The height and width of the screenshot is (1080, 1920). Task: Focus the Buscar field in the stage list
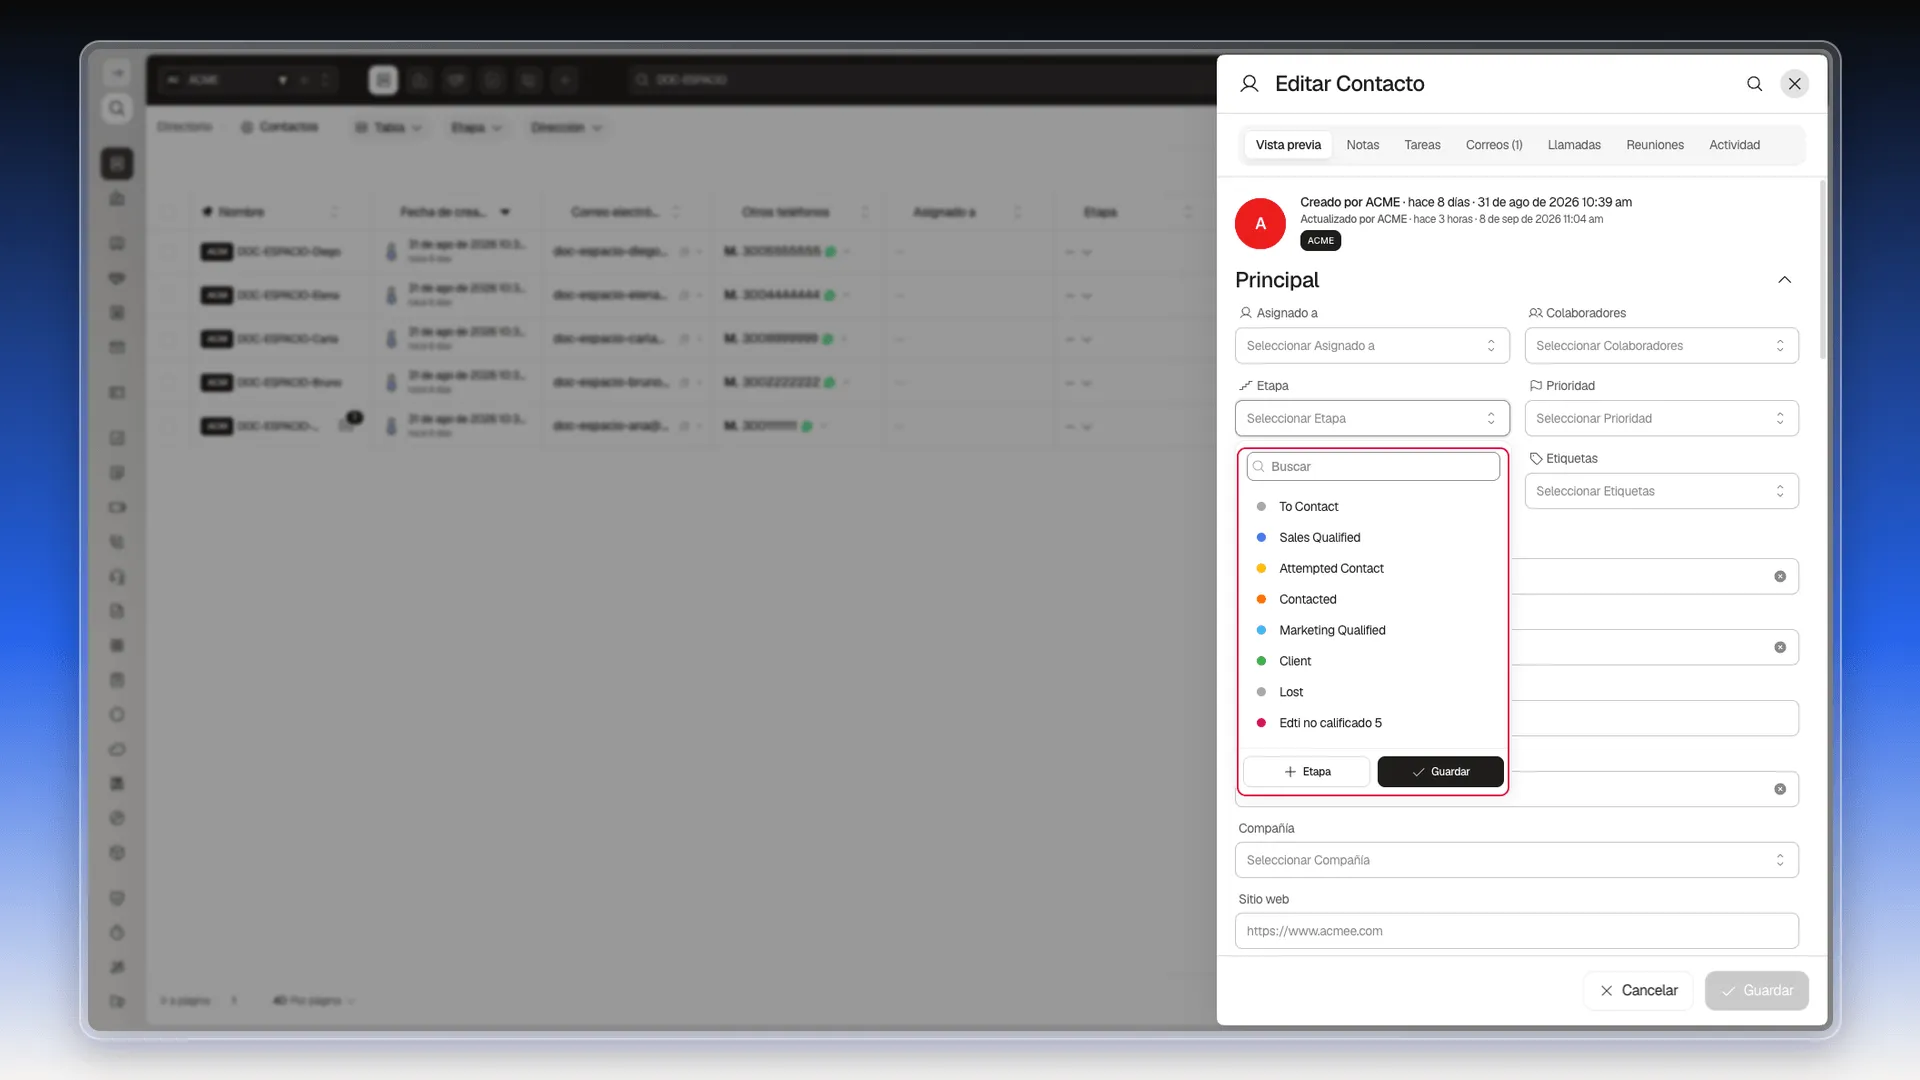[1373, 467]
